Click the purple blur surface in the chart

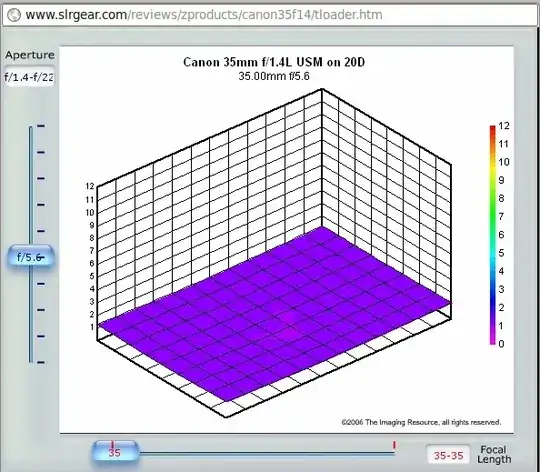click(x=275, y=313)
